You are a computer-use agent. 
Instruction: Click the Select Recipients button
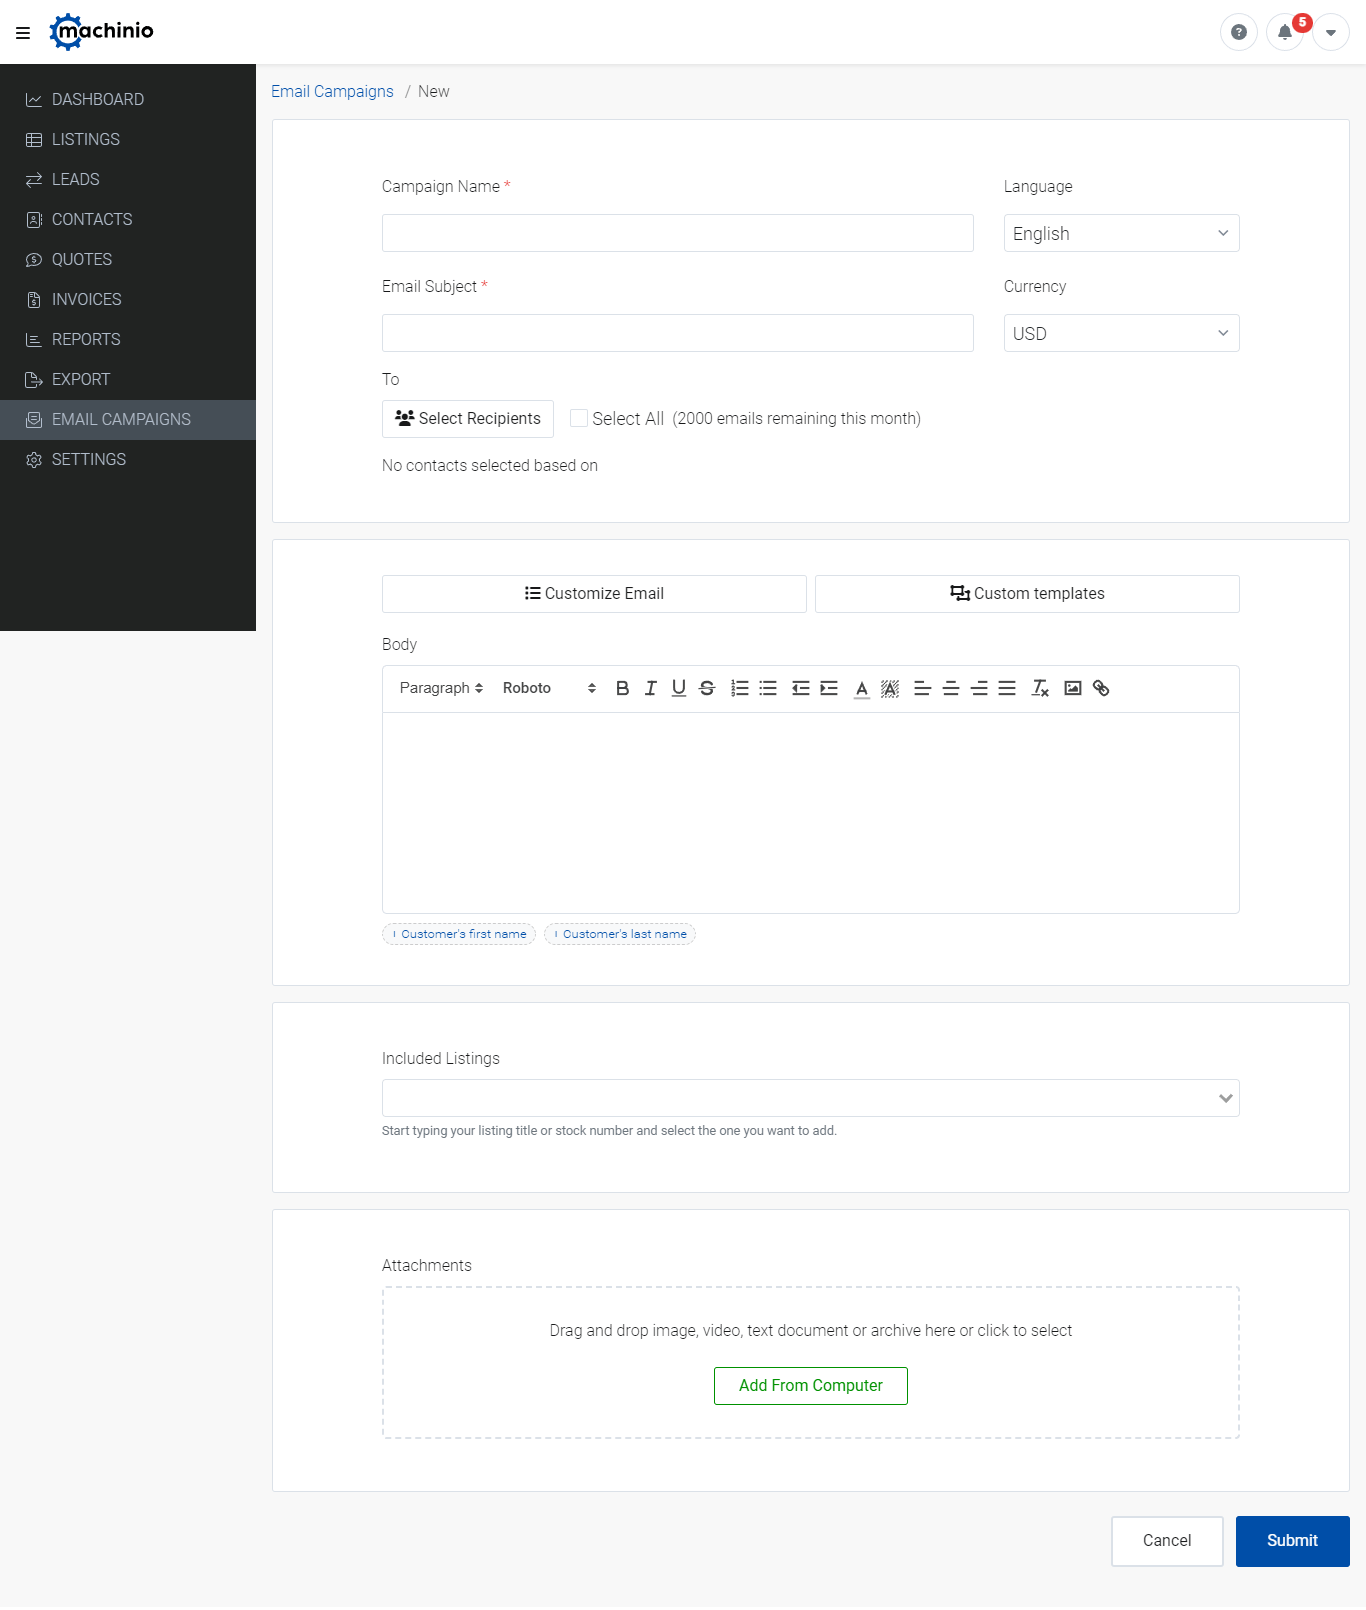(x=468, y=419)
